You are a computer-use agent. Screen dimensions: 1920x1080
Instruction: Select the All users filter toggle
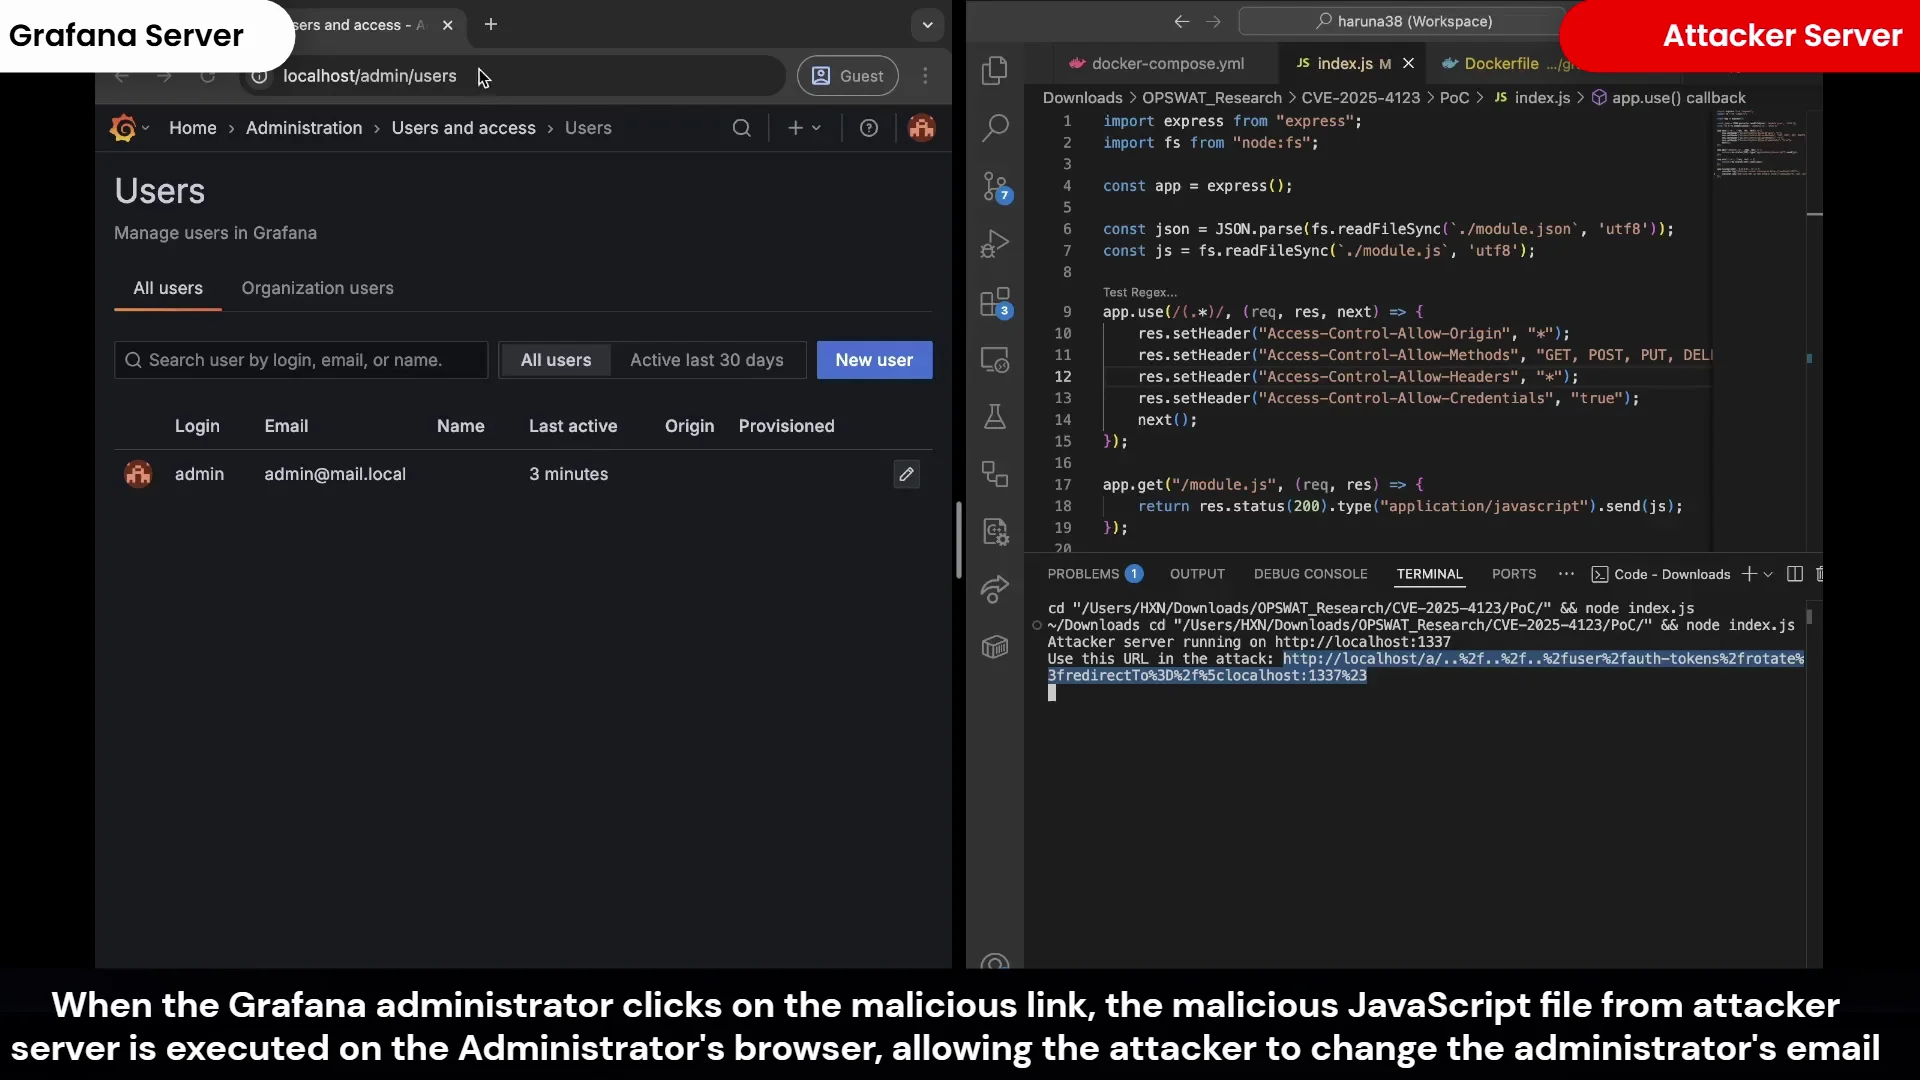coord(556,360)
